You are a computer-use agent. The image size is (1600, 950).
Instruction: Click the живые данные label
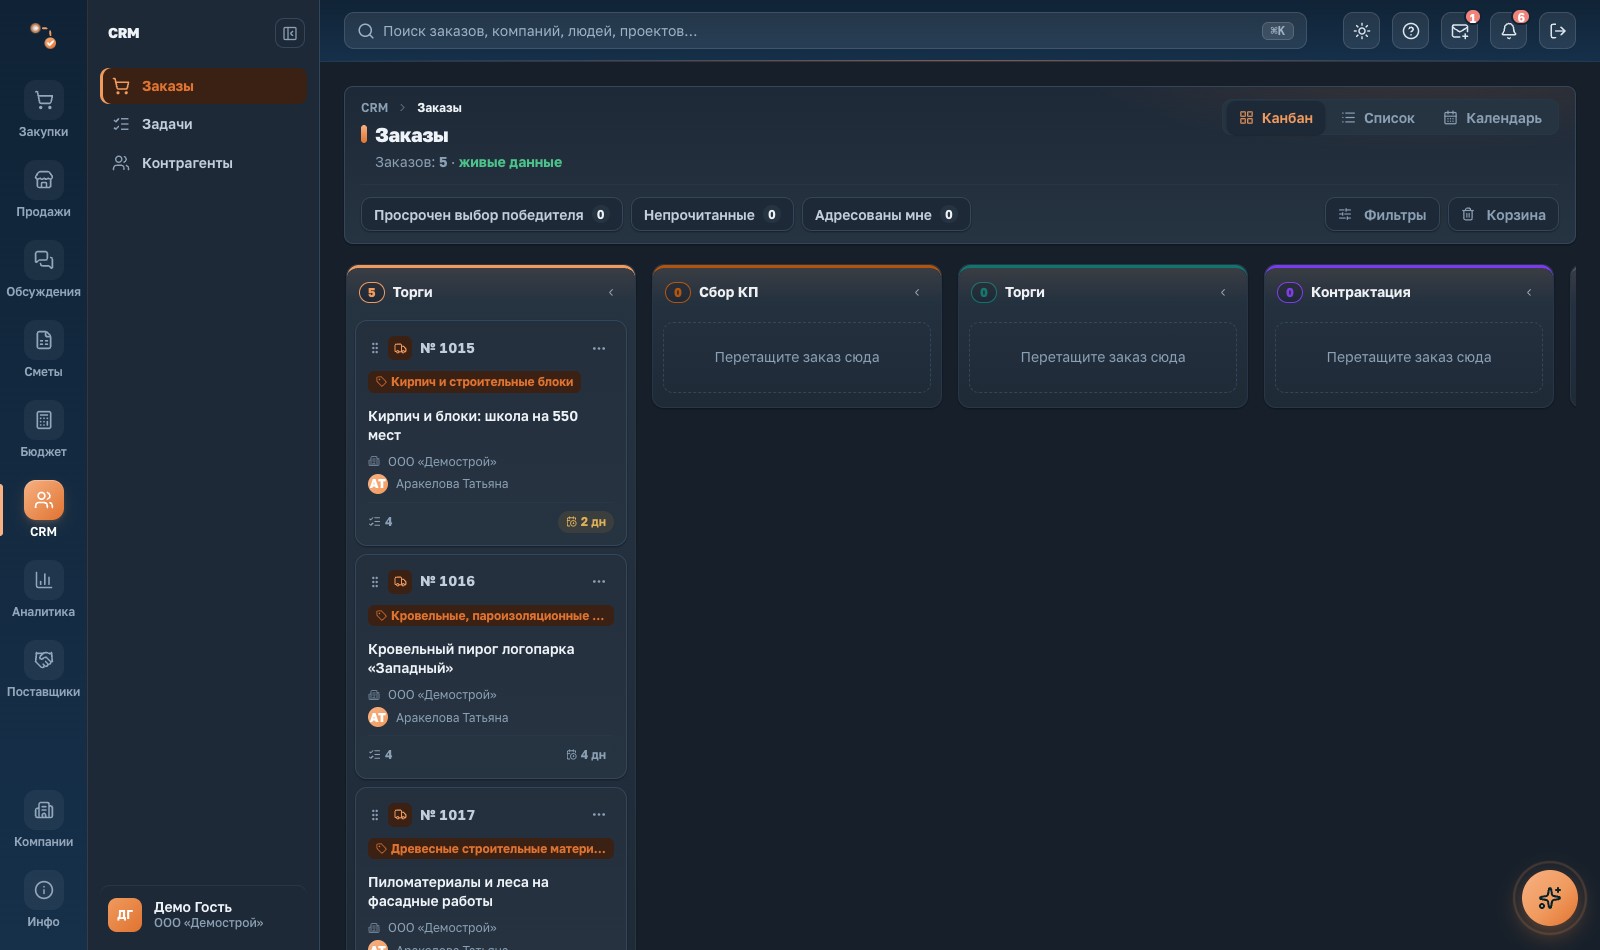[x=510, y=162]
